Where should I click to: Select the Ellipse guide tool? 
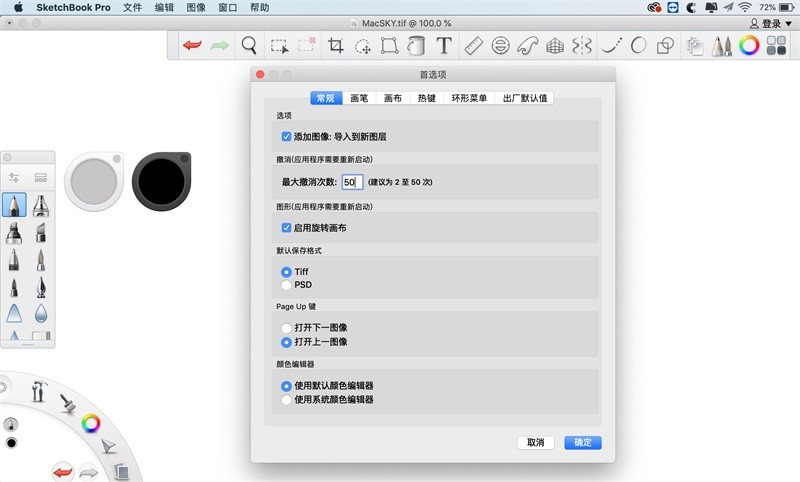click(501, 45)
